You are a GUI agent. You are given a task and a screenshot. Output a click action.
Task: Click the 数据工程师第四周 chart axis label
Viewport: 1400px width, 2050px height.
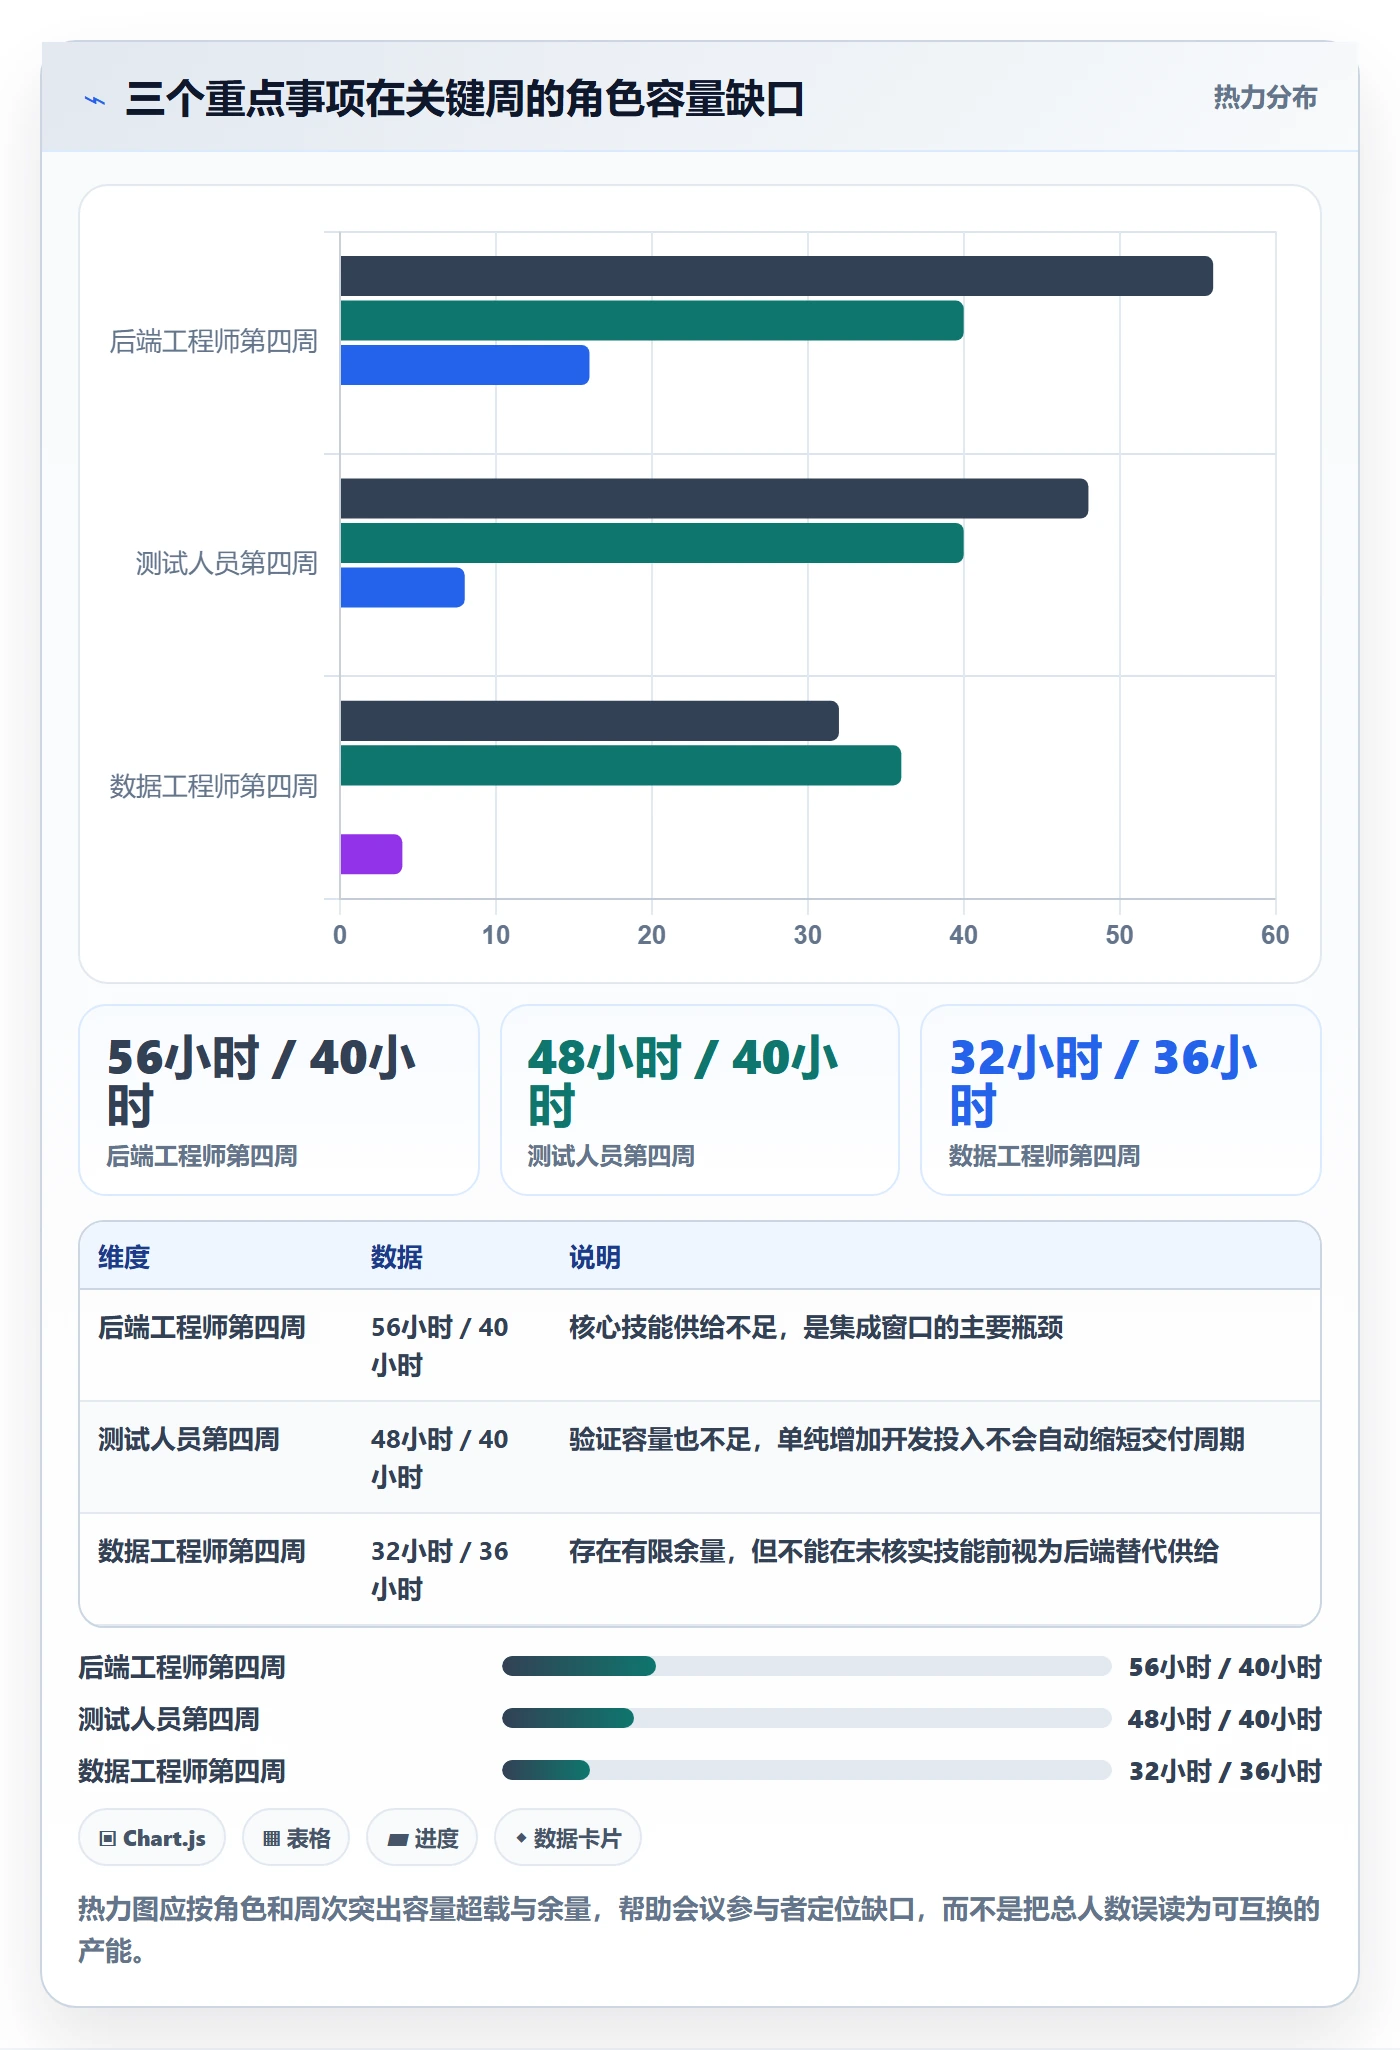213,787
